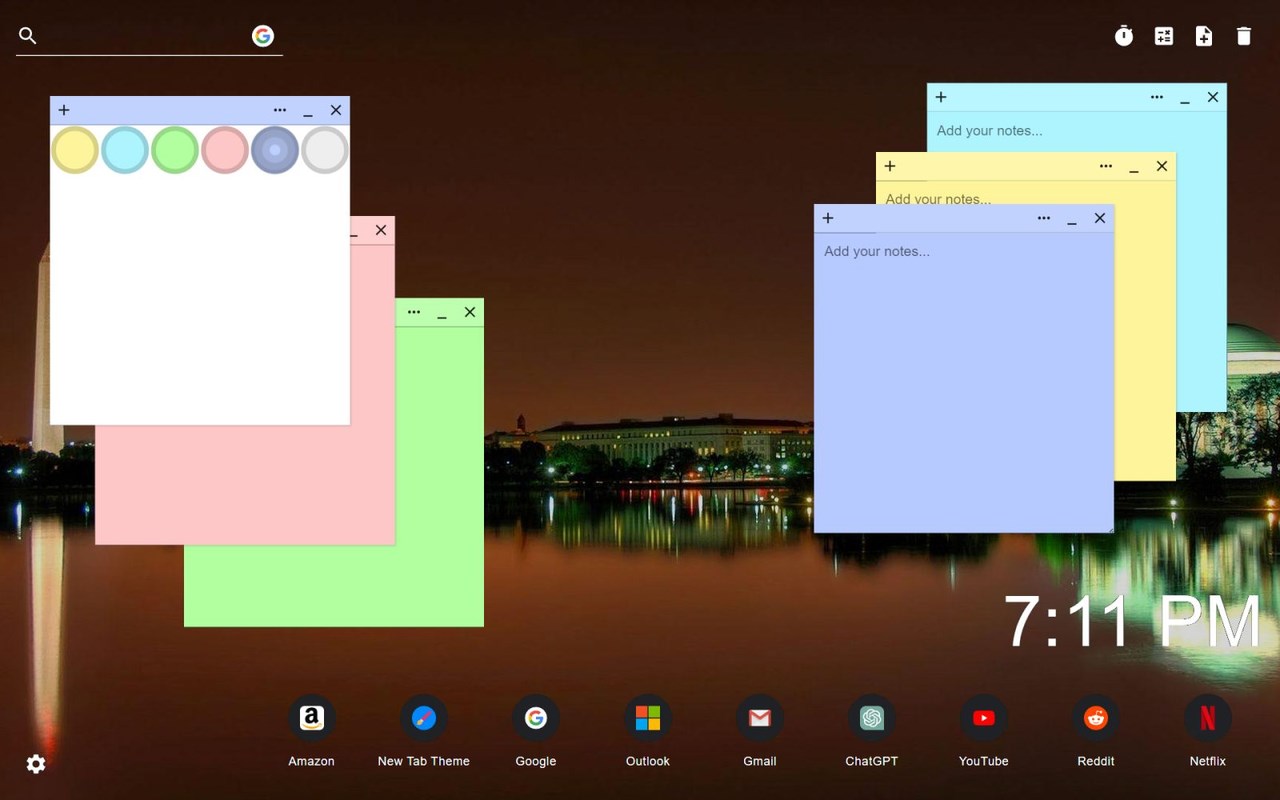Open options menu on white note
1280x800 pixels.
click(x=280, y=110)
